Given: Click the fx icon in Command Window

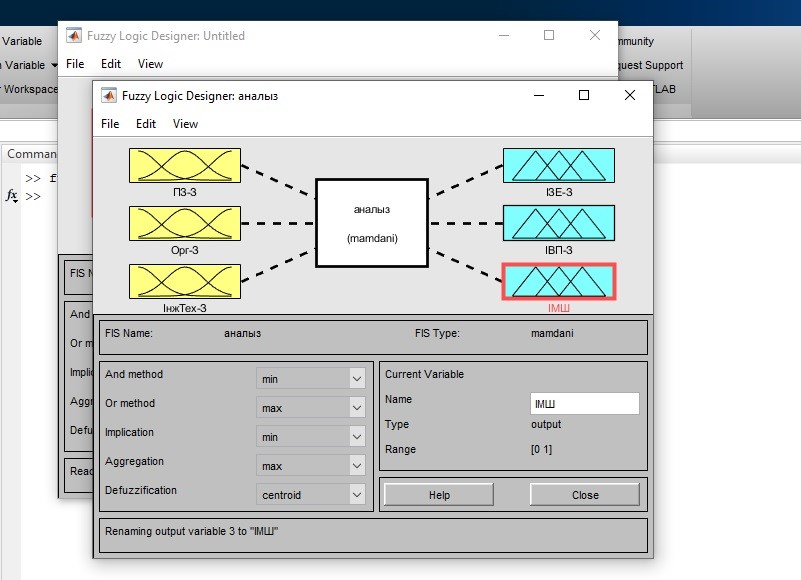Looking at the screenshot, I should [11, 195].
